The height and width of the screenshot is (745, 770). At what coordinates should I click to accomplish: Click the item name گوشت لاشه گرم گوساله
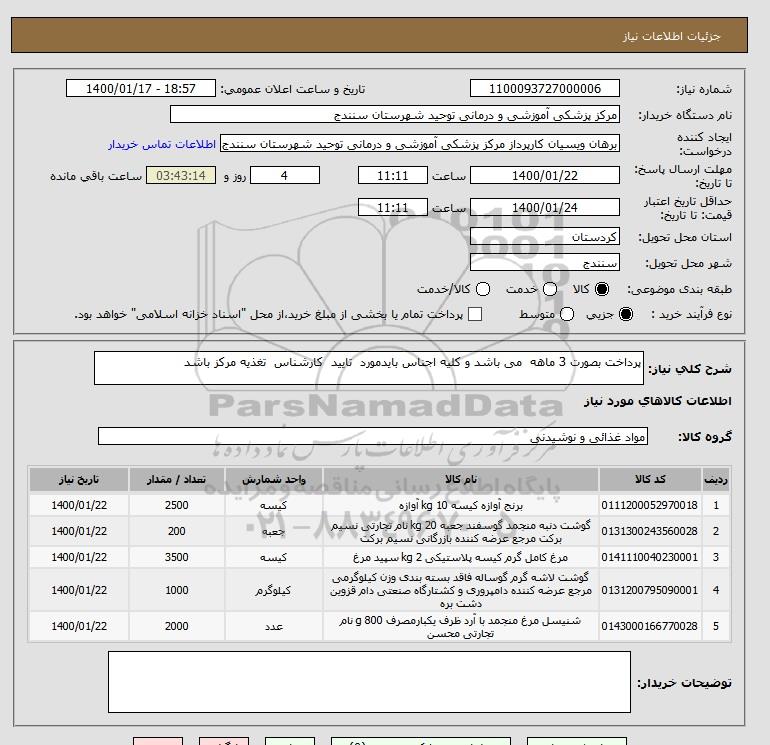click(461, 590)
